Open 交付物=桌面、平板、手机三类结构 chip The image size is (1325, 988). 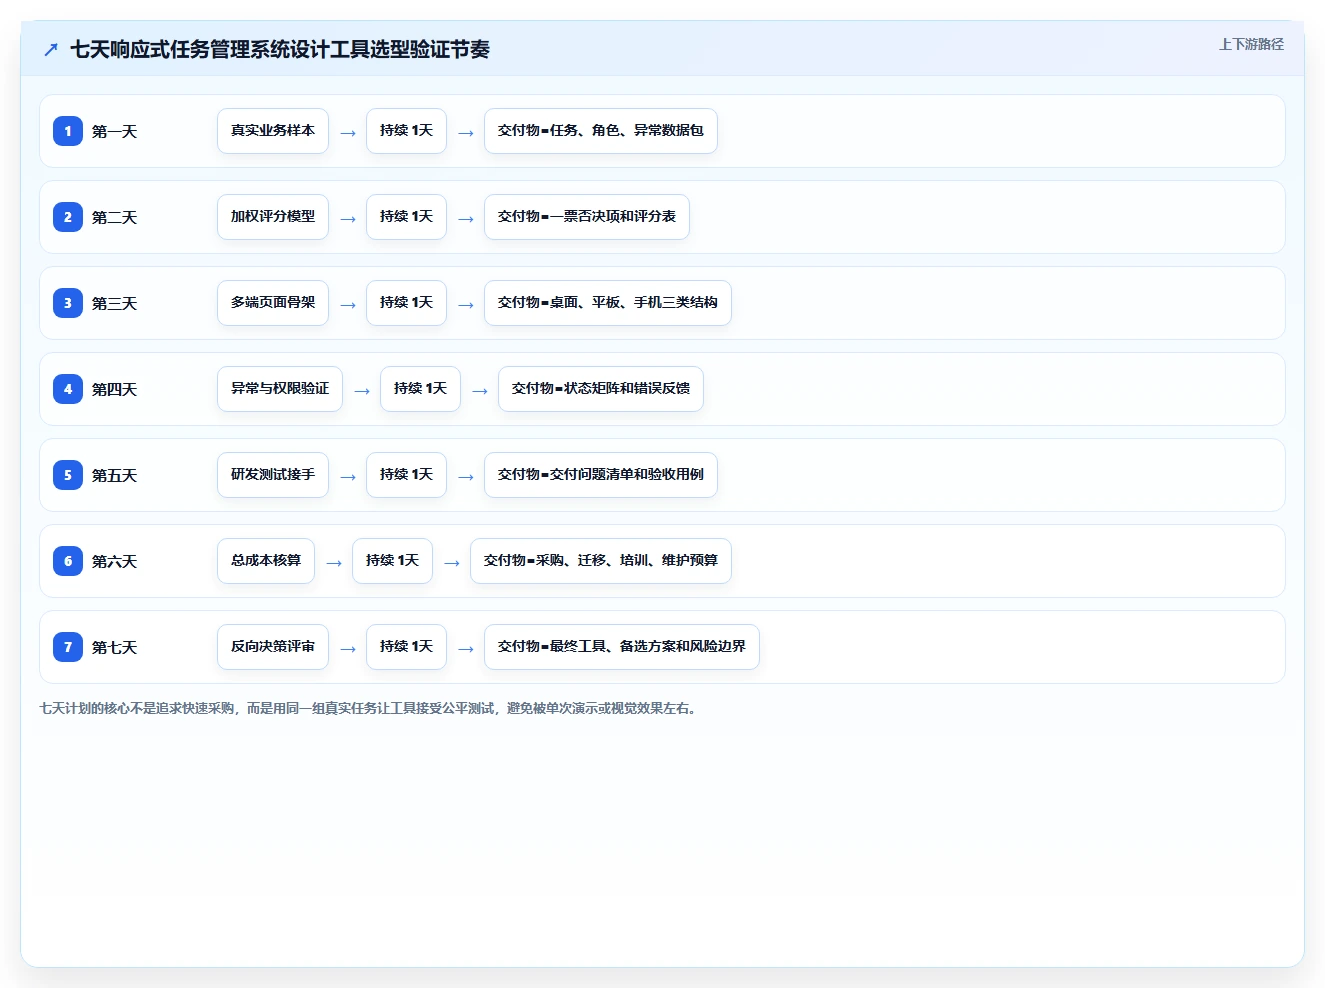pyautogui.click(x=608, y=303)
